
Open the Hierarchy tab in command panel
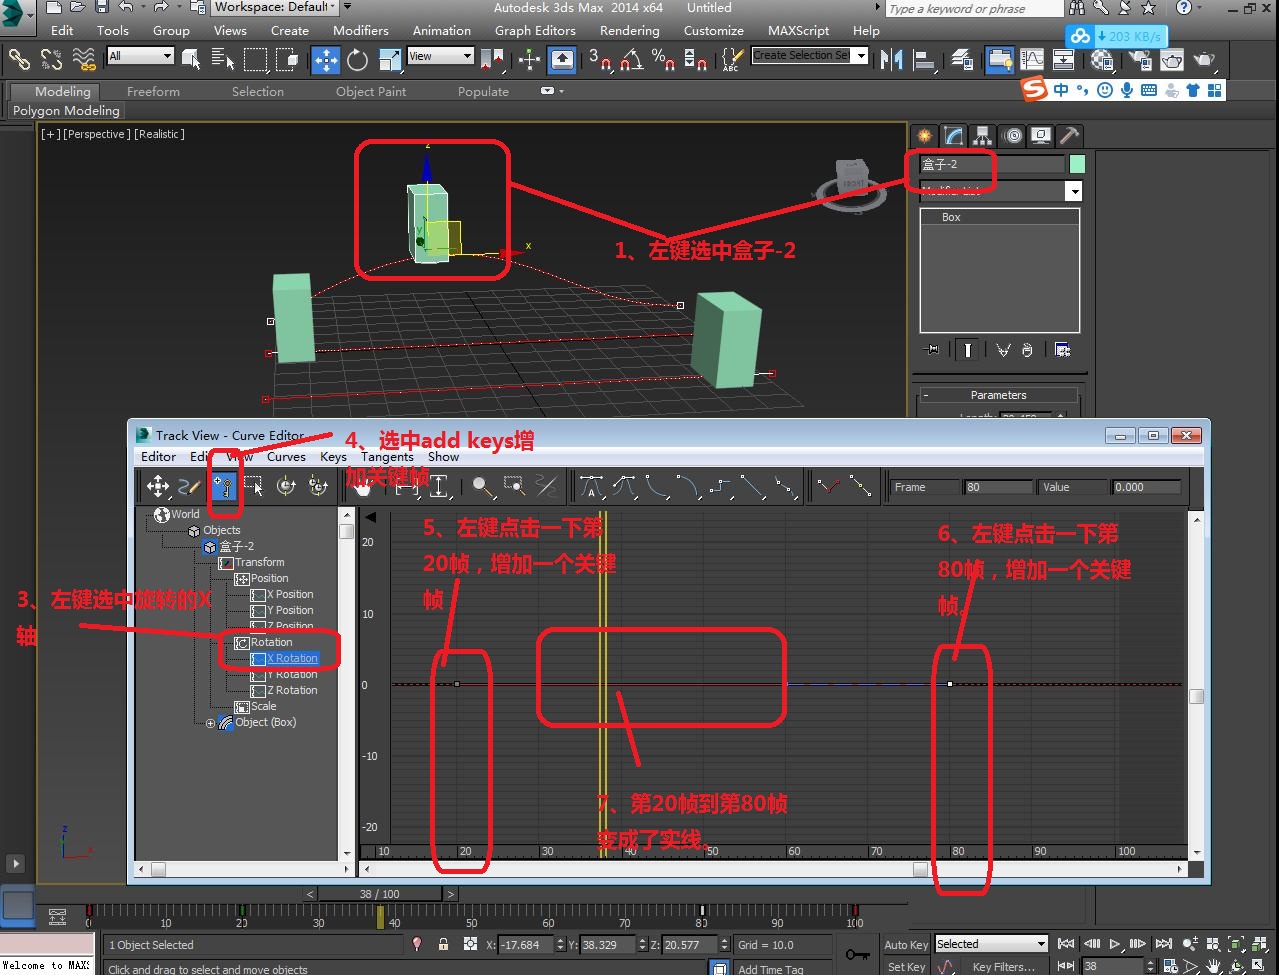[x=983, y=136]
